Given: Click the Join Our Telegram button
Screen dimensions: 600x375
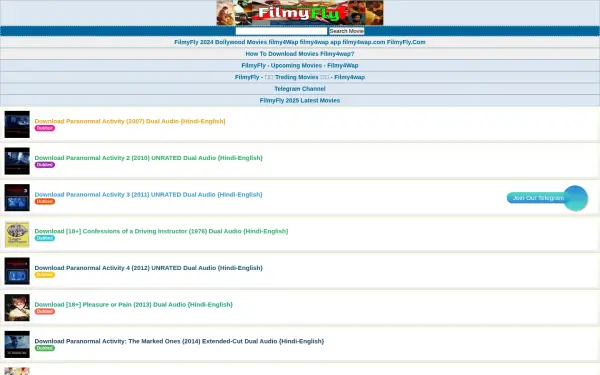Looking at the screenshot, I should (547, 198).
